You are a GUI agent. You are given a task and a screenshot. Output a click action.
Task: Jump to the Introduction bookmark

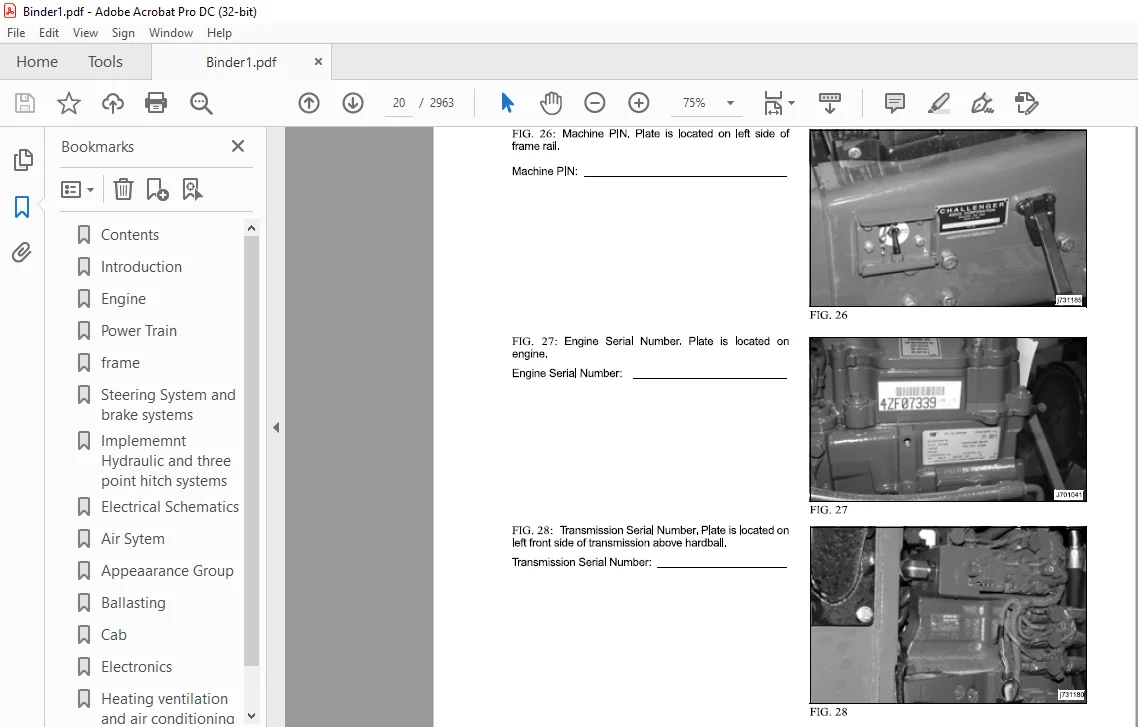(142, 266)
